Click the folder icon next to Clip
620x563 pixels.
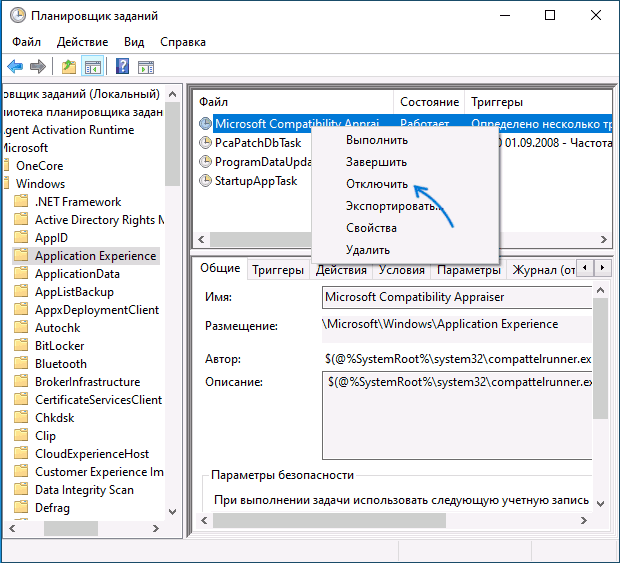click(x=21, y=435)
